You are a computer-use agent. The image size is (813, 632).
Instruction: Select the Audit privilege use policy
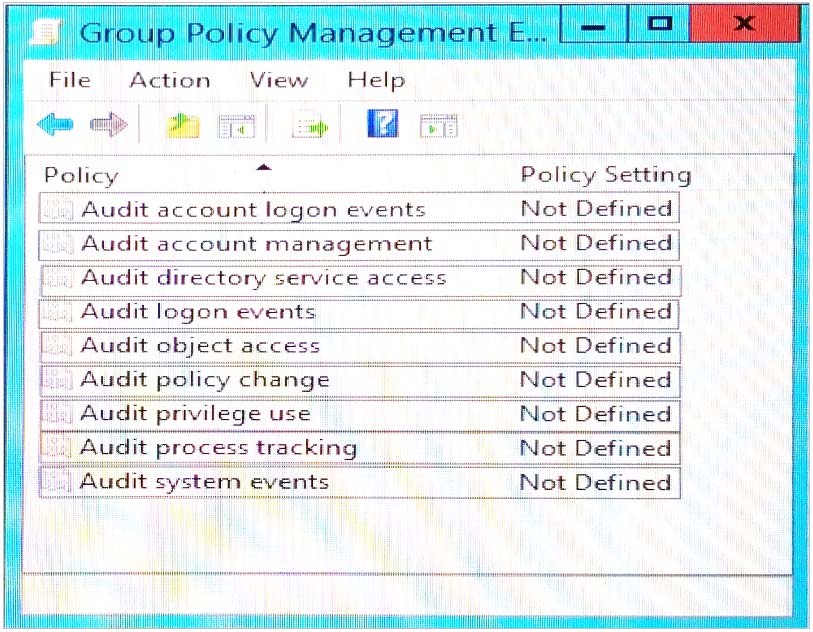point(359,414)
